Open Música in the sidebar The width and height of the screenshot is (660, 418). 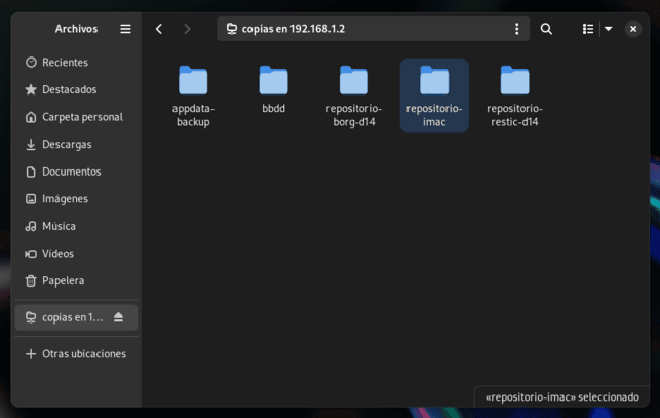pos(76,226)
